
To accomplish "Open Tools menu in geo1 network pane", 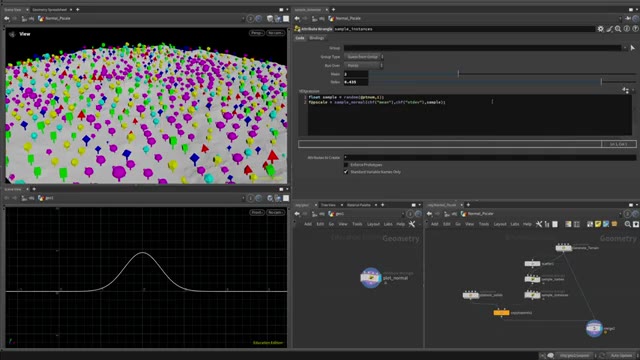I will pyautogui.click(x=357, y=224).
